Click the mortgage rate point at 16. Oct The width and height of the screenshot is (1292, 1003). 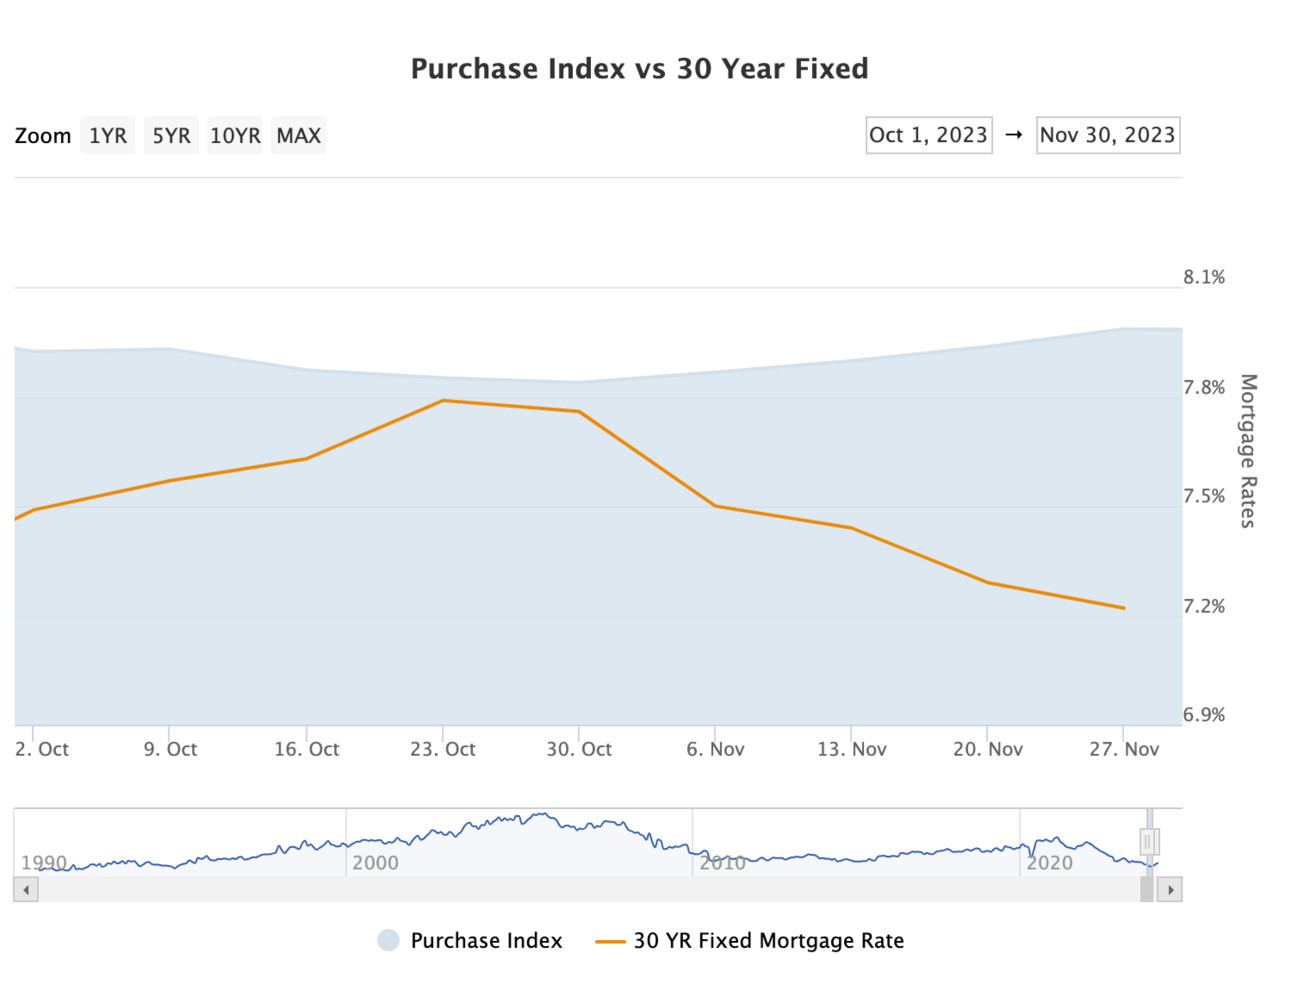306,459
